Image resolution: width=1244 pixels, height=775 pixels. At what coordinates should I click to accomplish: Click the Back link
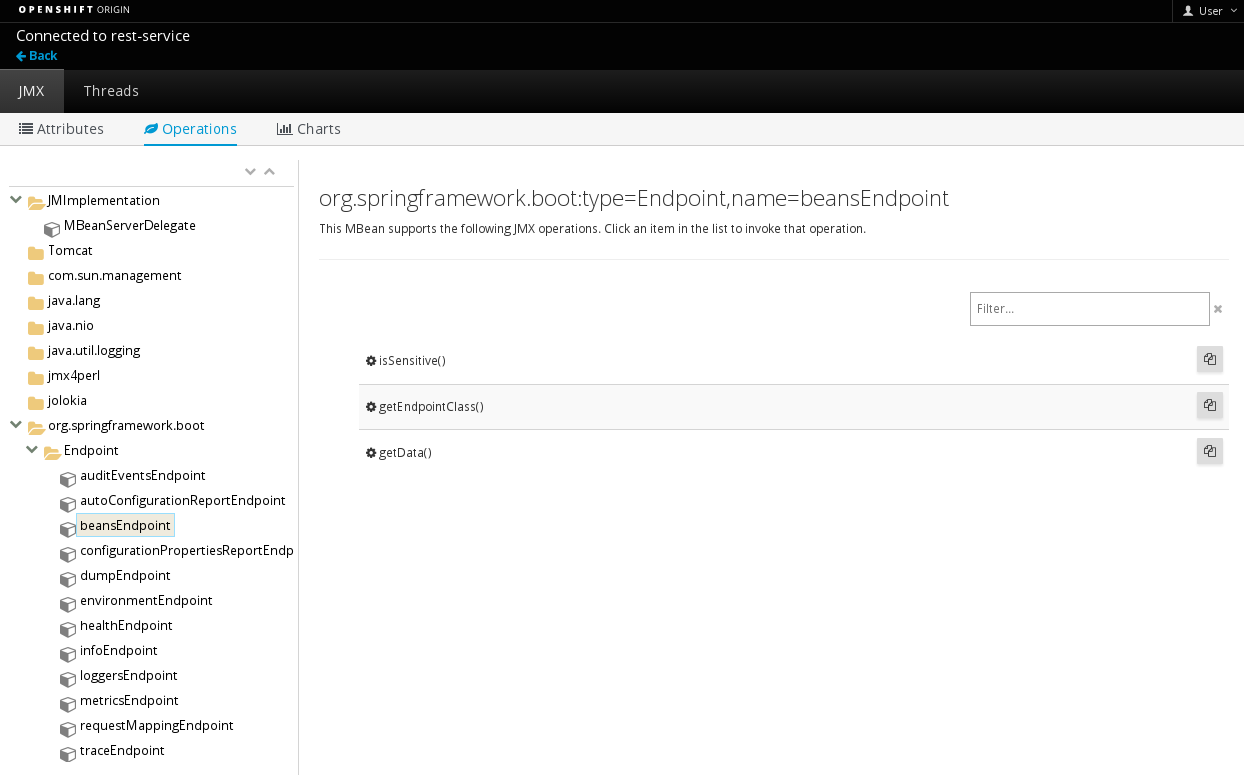click(x=37, y=56)
